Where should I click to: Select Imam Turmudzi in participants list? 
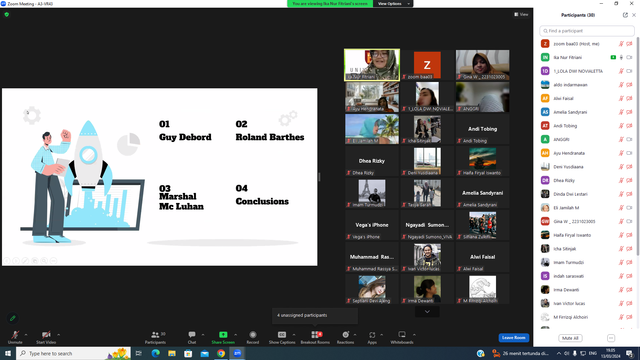(x=587, y=262)
